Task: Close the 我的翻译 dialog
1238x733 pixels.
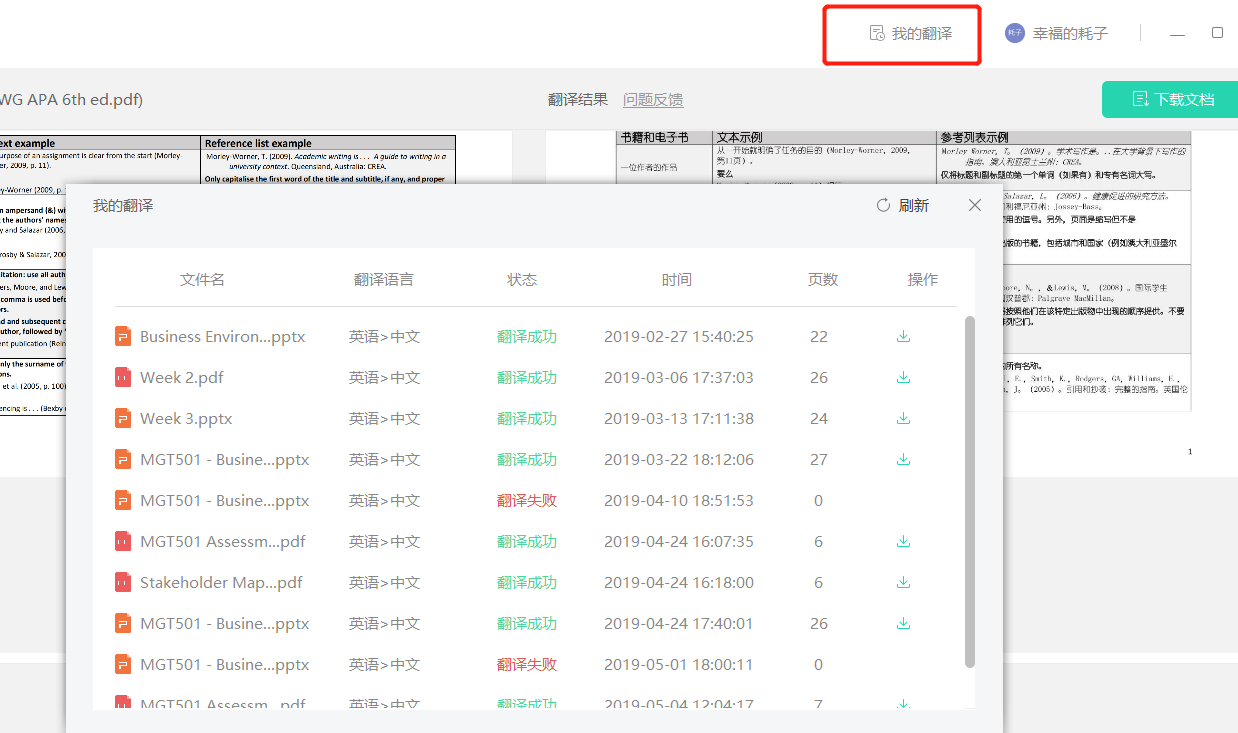Action: pyautogui.click(x=974, y=205)
